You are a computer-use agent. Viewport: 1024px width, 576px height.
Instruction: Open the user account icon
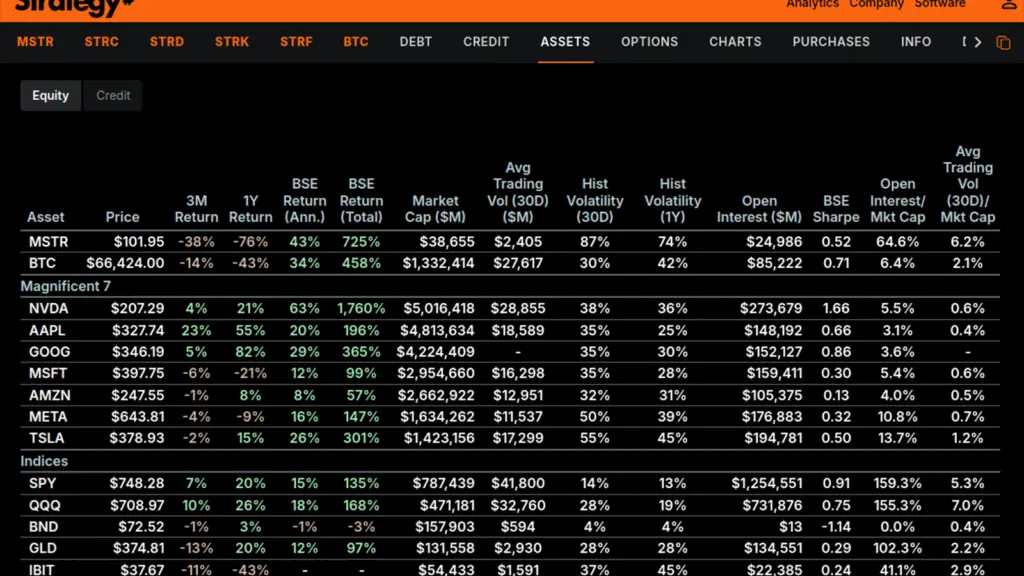1008,4
